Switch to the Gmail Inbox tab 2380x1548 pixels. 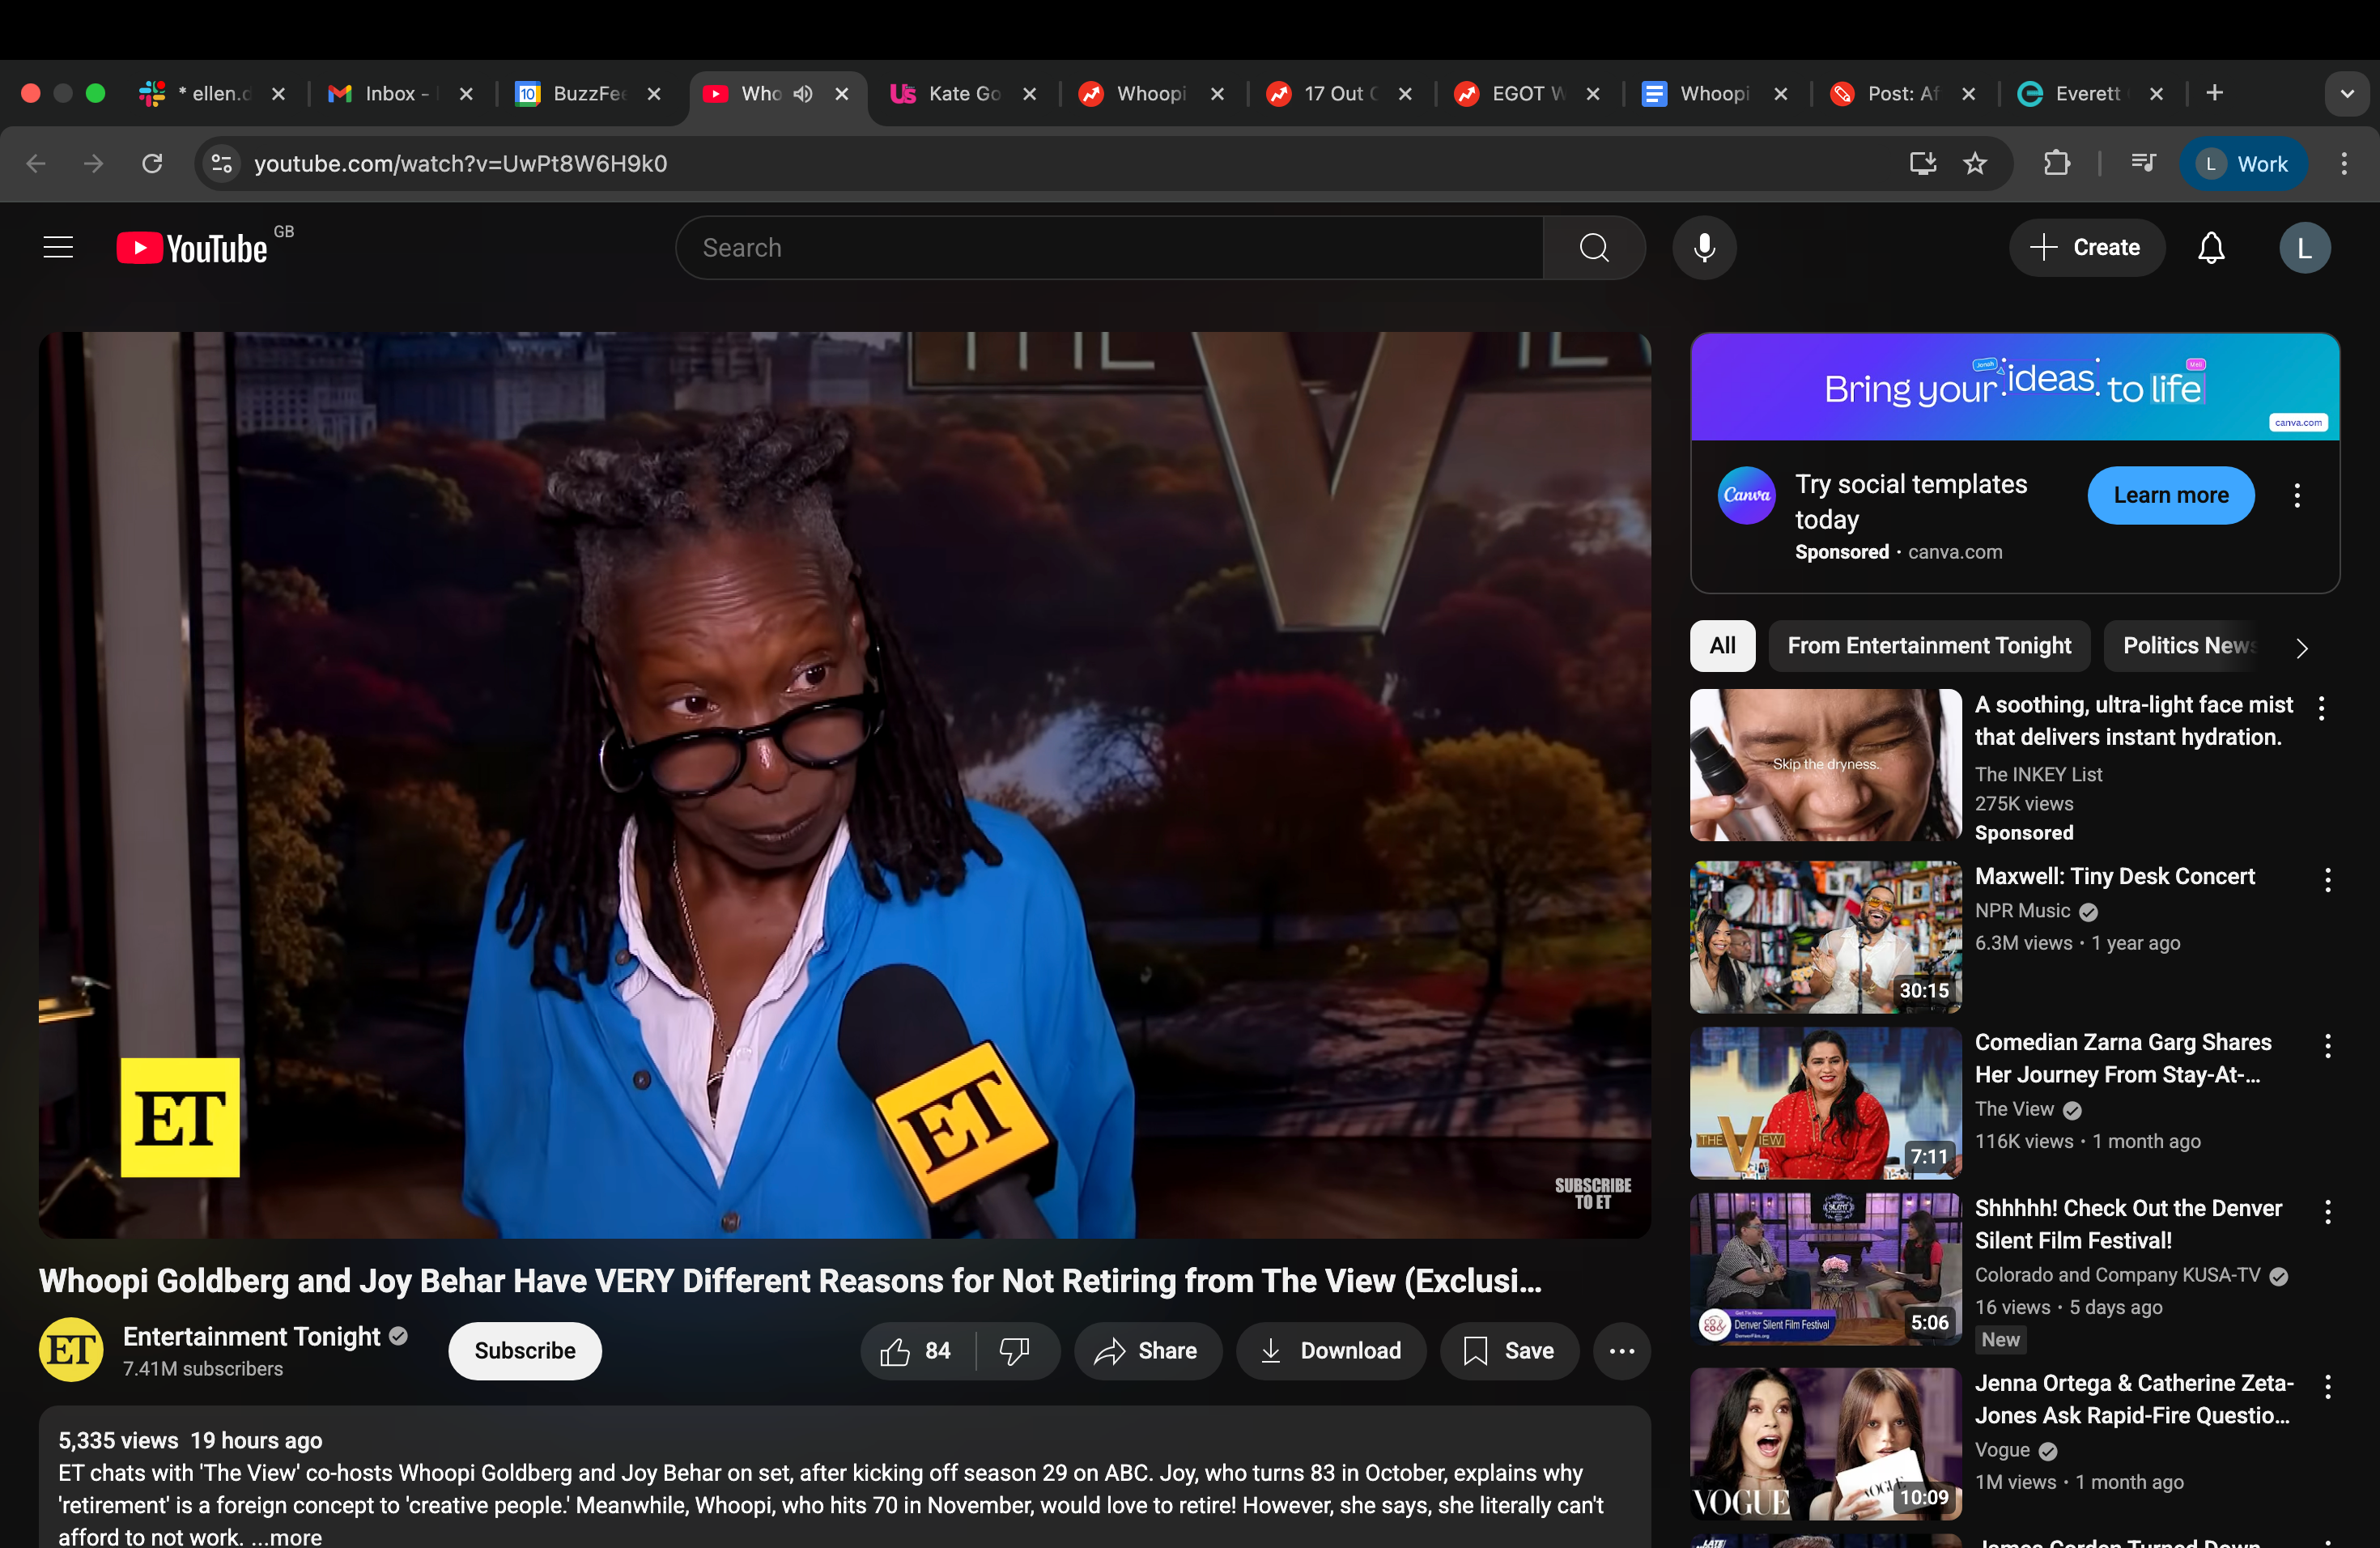click(x=401, y=93)
